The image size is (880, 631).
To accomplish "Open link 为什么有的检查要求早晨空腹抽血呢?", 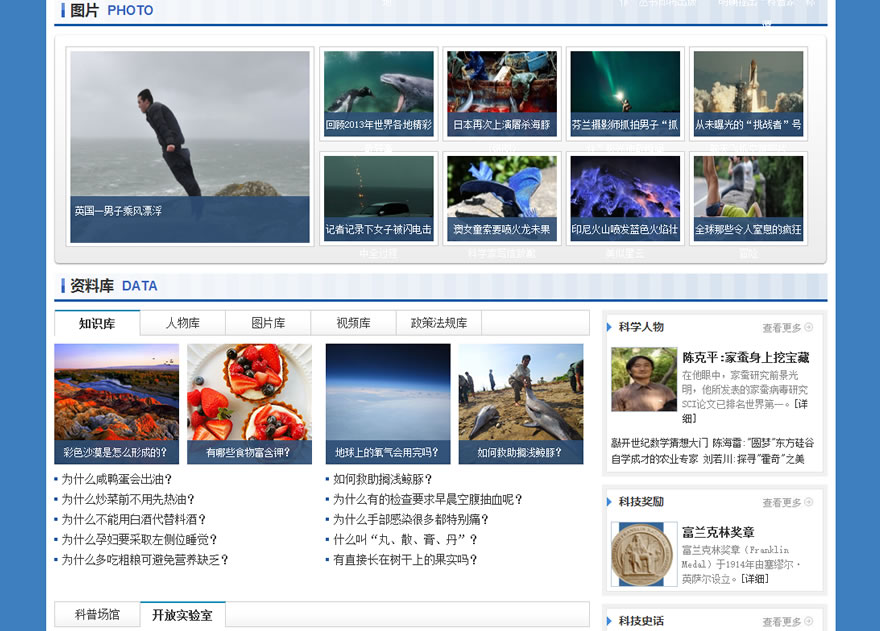I will pos(428,499).
